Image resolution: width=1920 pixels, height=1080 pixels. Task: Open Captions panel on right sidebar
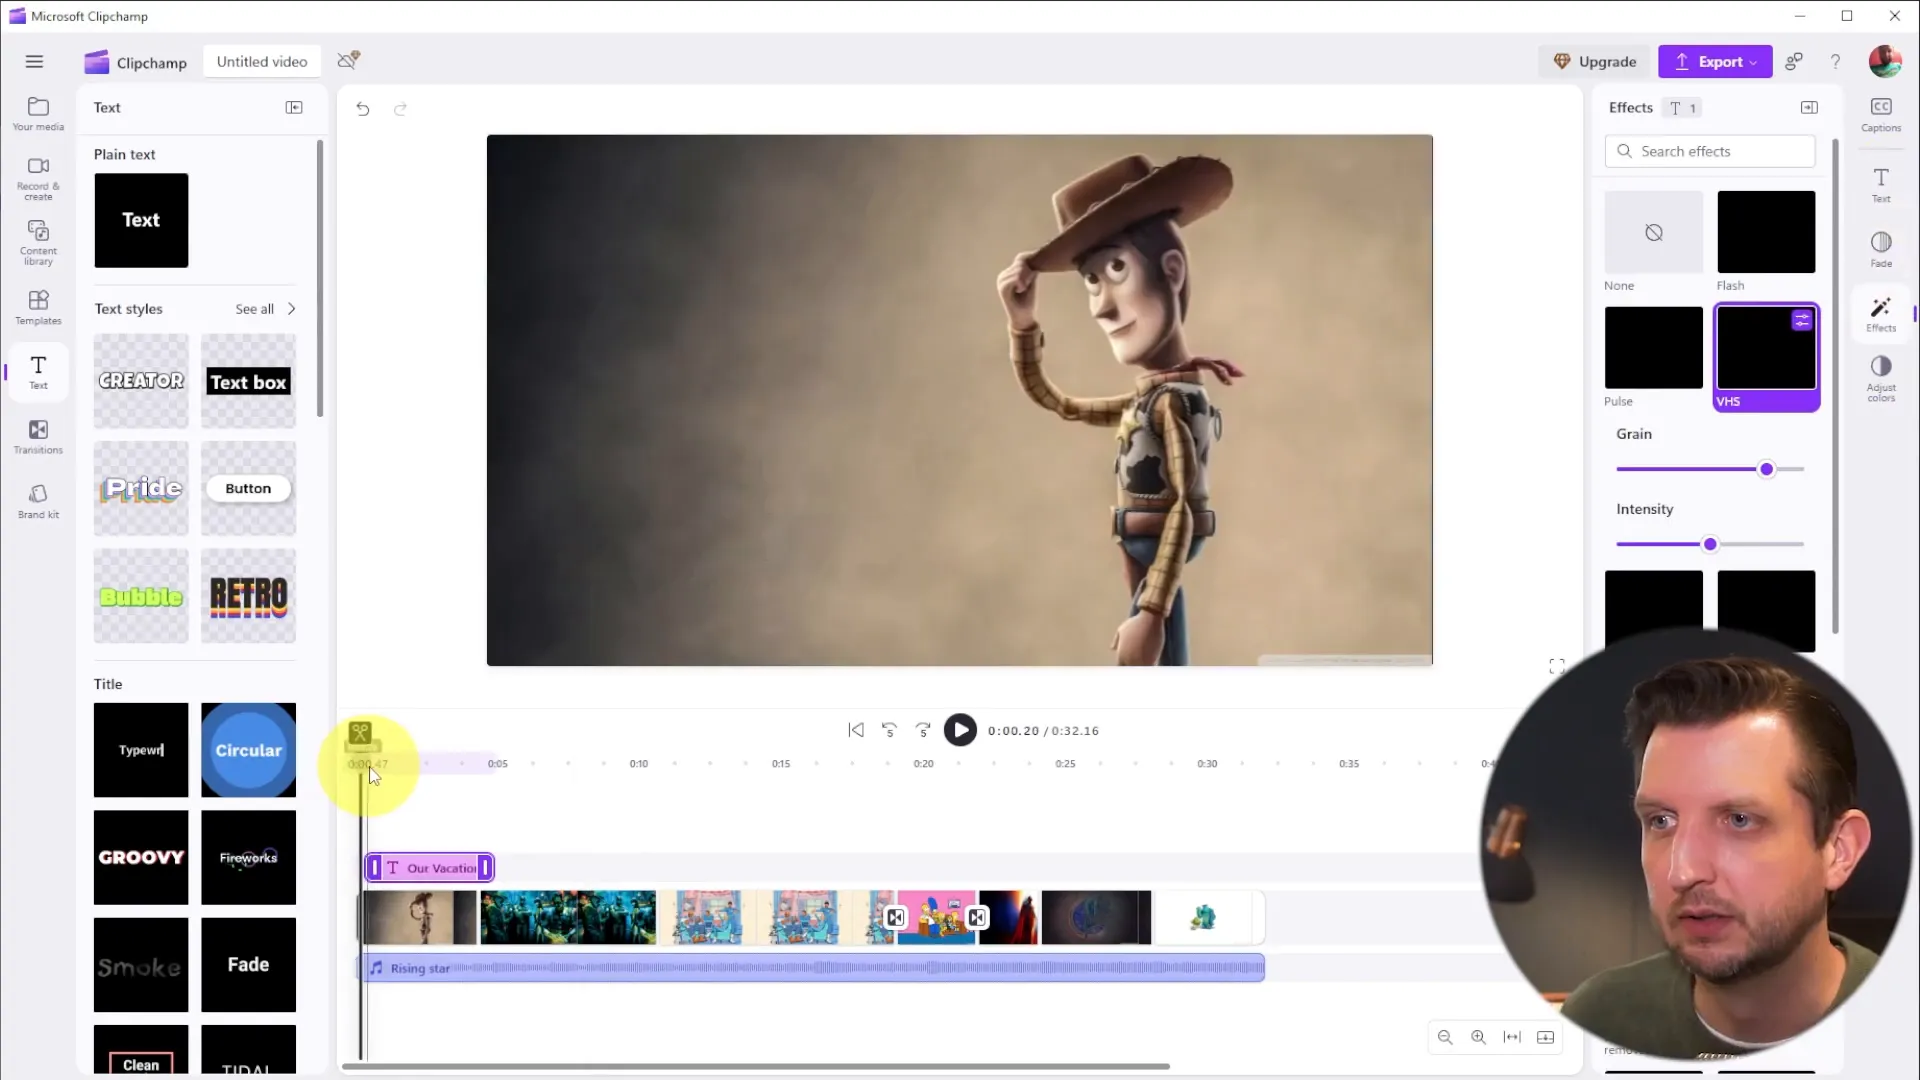tap(1881, 114)
